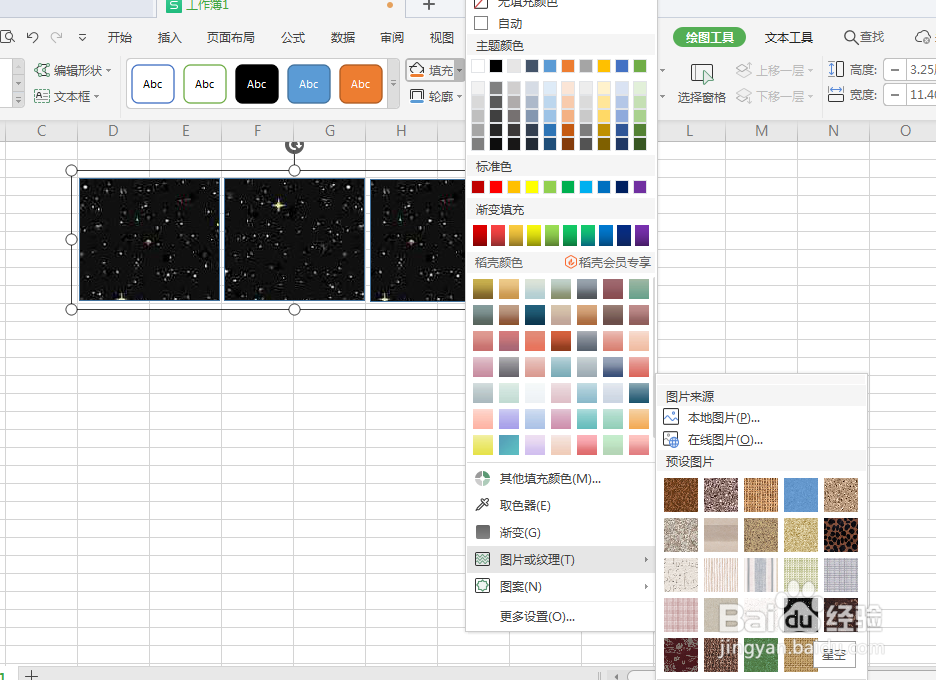Open the 编辑形状 dropdown arrow
936x680 pixels.
click(x=109, y=70)
